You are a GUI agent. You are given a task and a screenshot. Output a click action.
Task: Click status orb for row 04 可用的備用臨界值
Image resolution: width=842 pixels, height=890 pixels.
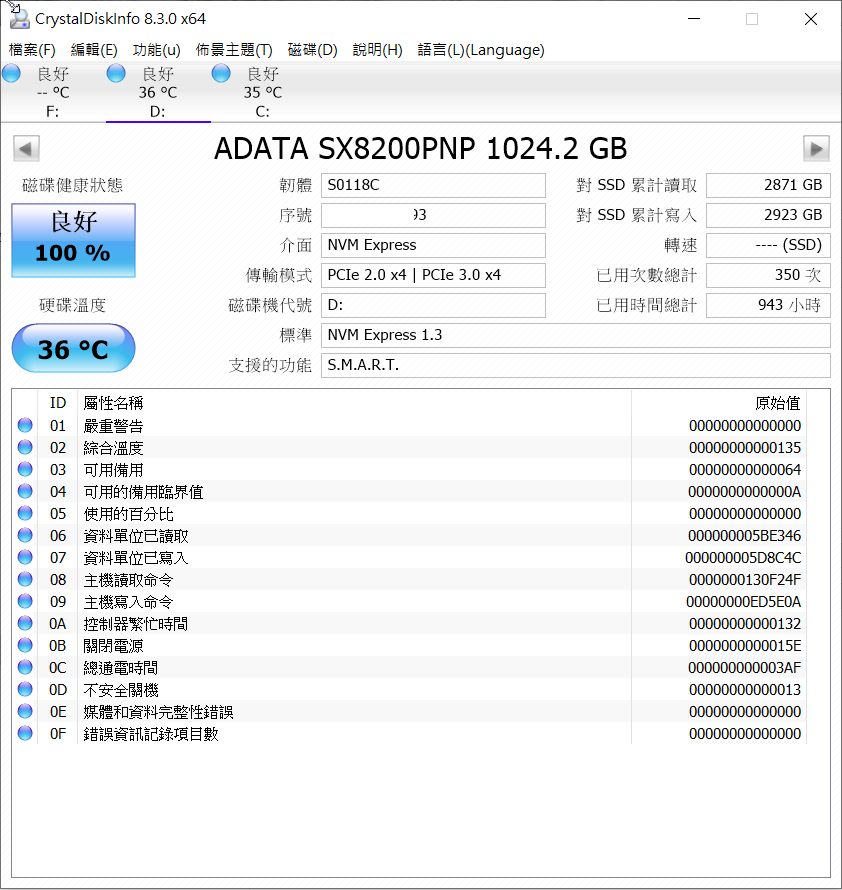(x=25, y=492)
